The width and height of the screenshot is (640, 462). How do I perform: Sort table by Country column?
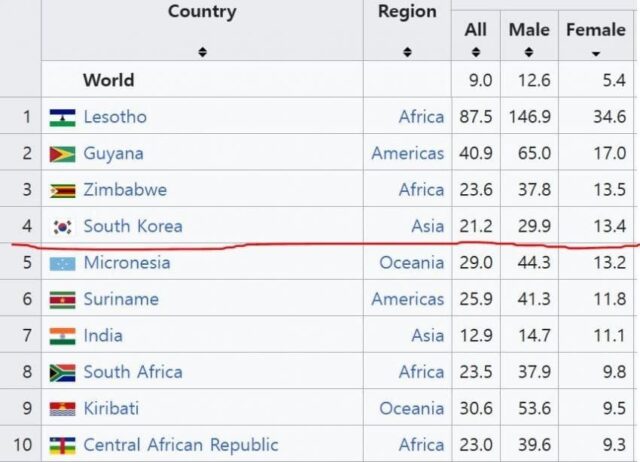click(202, 51)
